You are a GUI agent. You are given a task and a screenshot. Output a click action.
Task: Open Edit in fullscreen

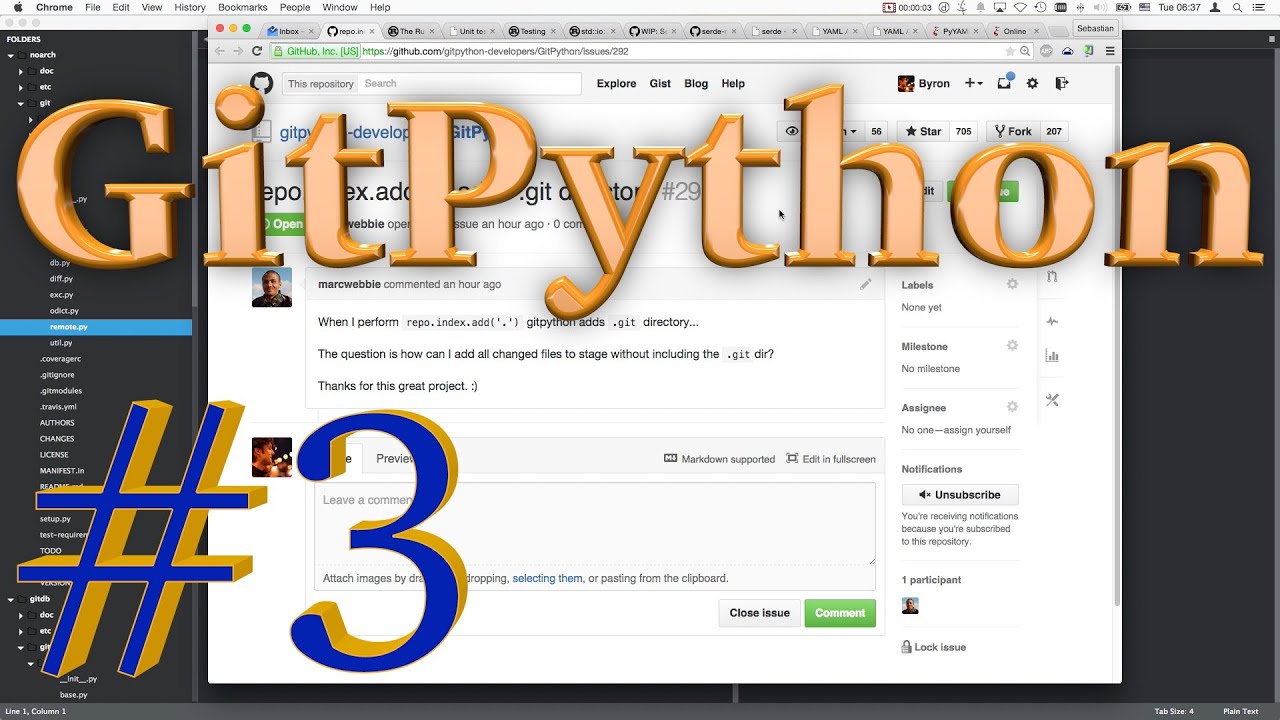pos(830,459)
